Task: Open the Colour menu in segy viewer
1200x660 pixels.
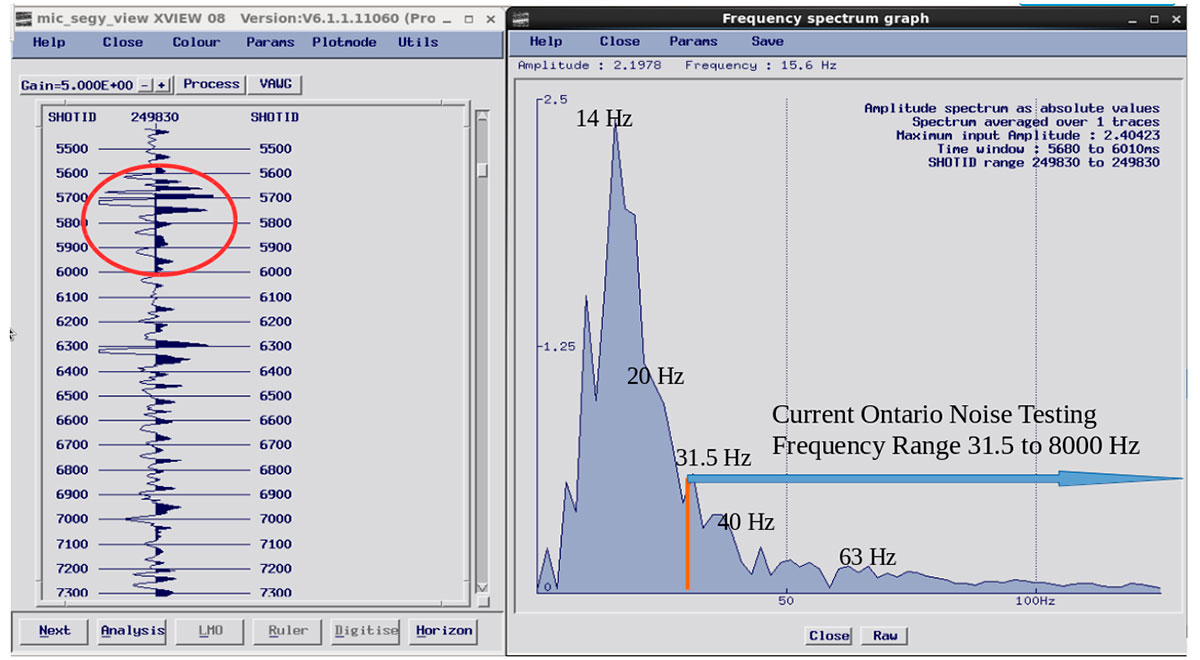Action: click(196, 42)
